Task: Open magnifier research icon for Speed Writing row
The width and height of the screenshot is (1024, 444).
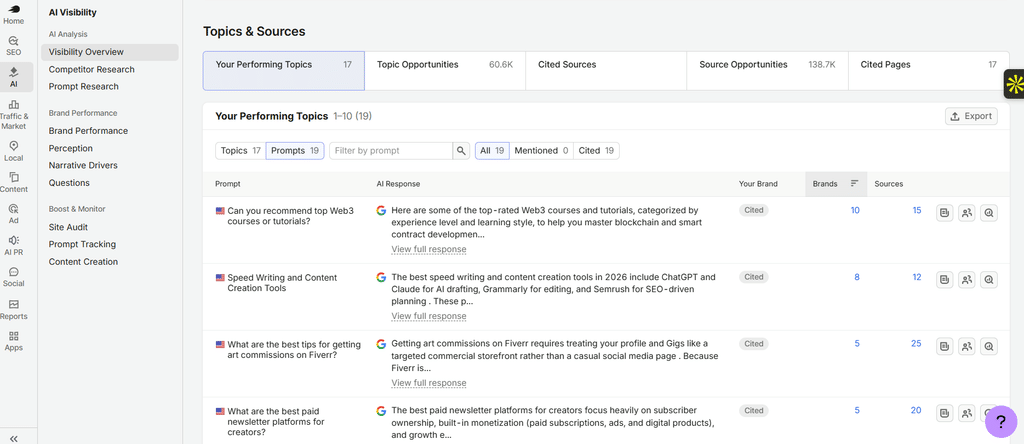Action: tap(989, 280)
